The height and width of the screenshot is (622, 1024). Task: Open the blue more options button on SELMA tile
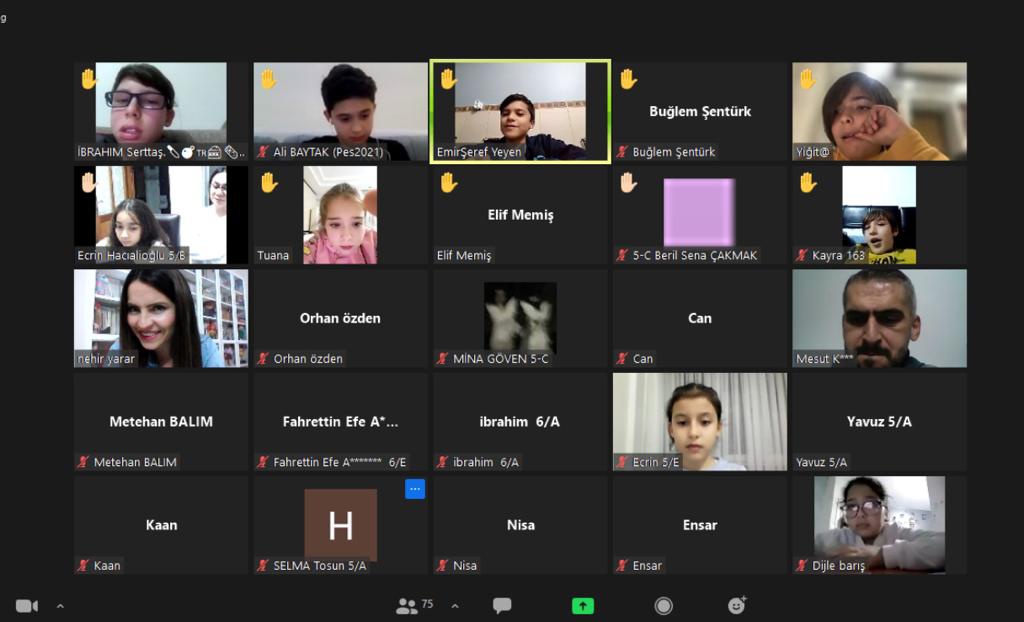coord(415,489)
